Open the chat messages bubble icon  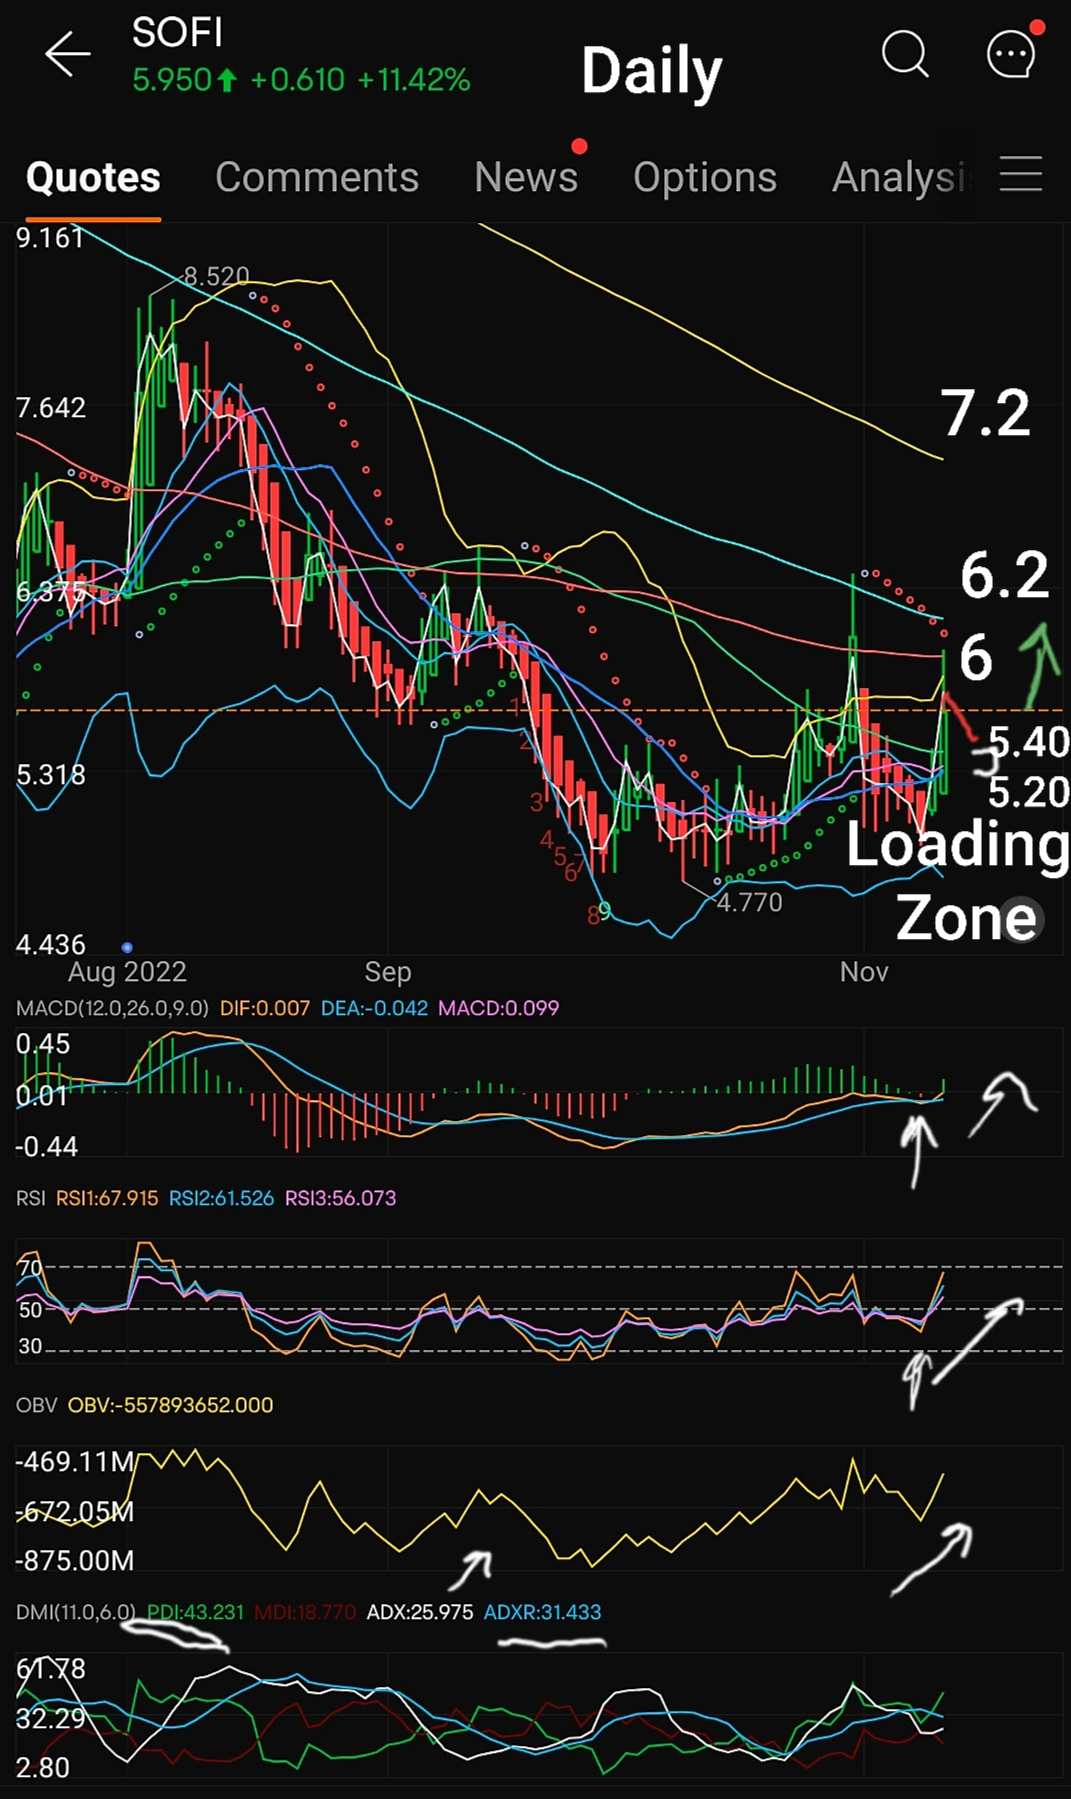1012,53
